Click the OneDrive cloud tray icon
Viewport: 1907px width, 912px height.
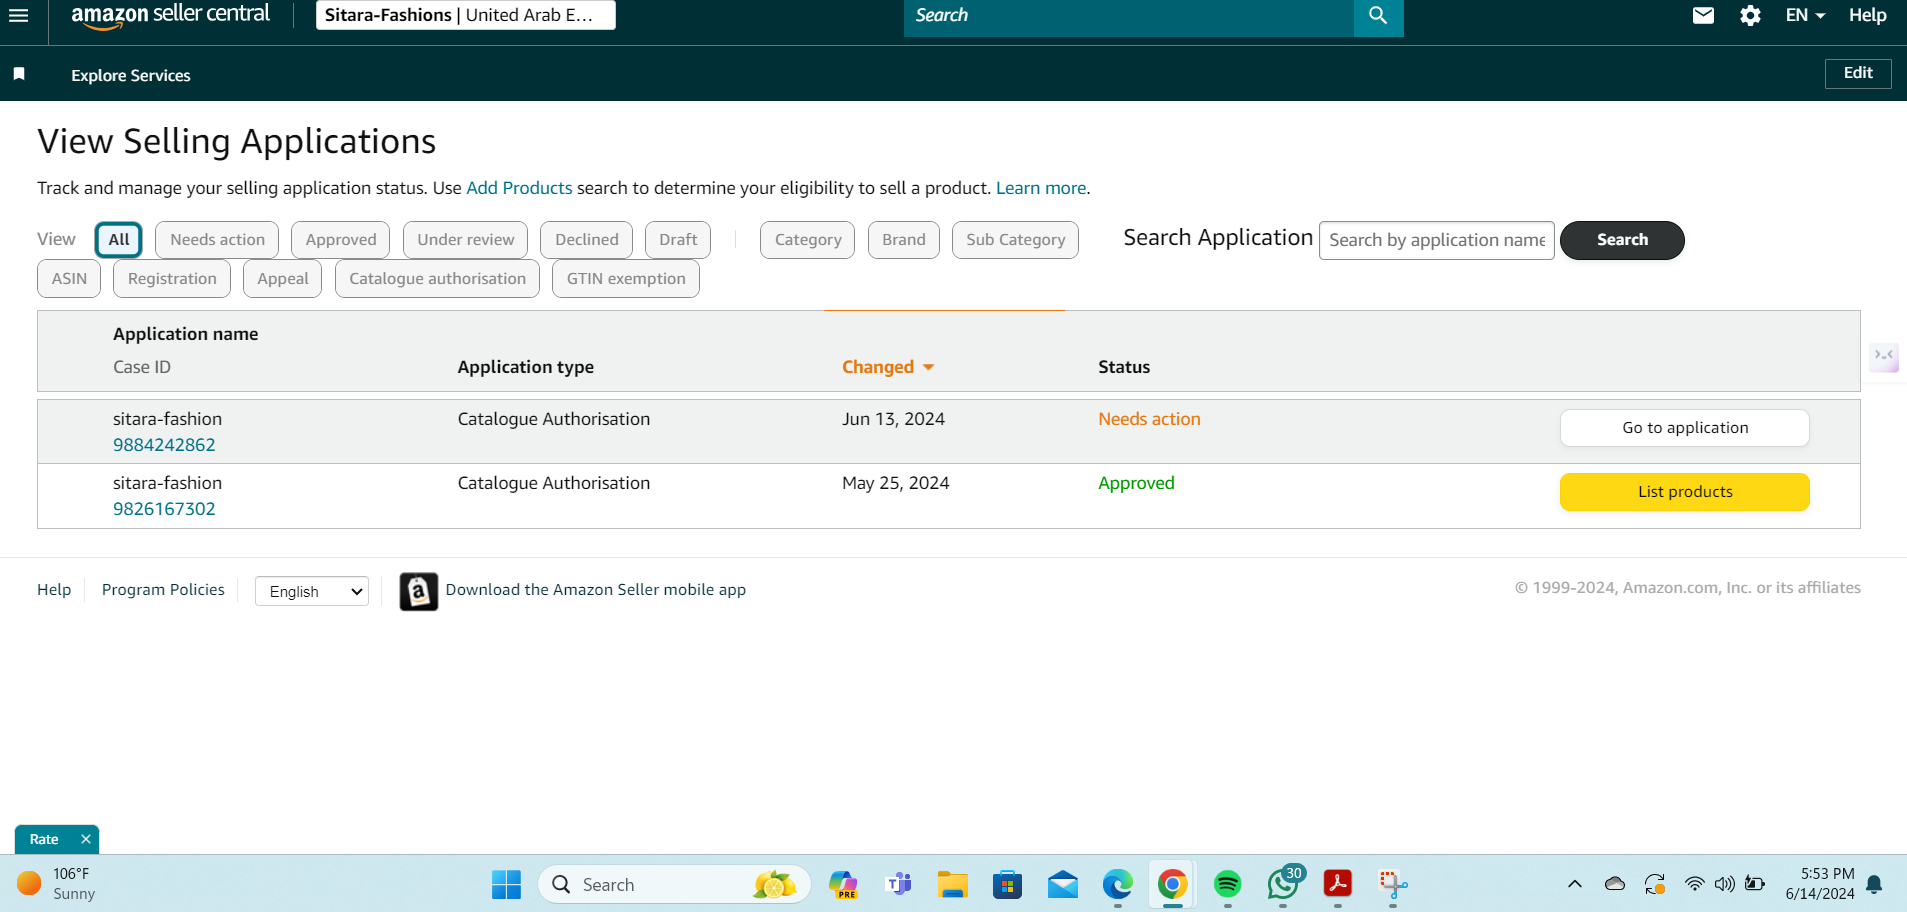tap(1614, 884)
